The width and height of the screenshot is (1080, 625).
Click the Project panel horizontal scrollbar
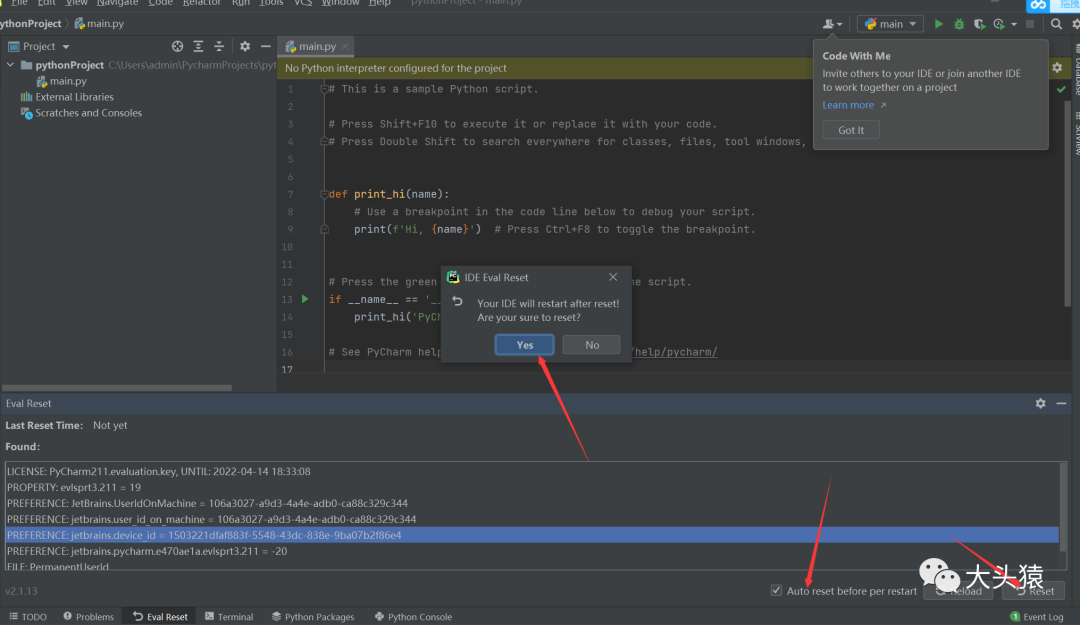click(x=117, y=387)
